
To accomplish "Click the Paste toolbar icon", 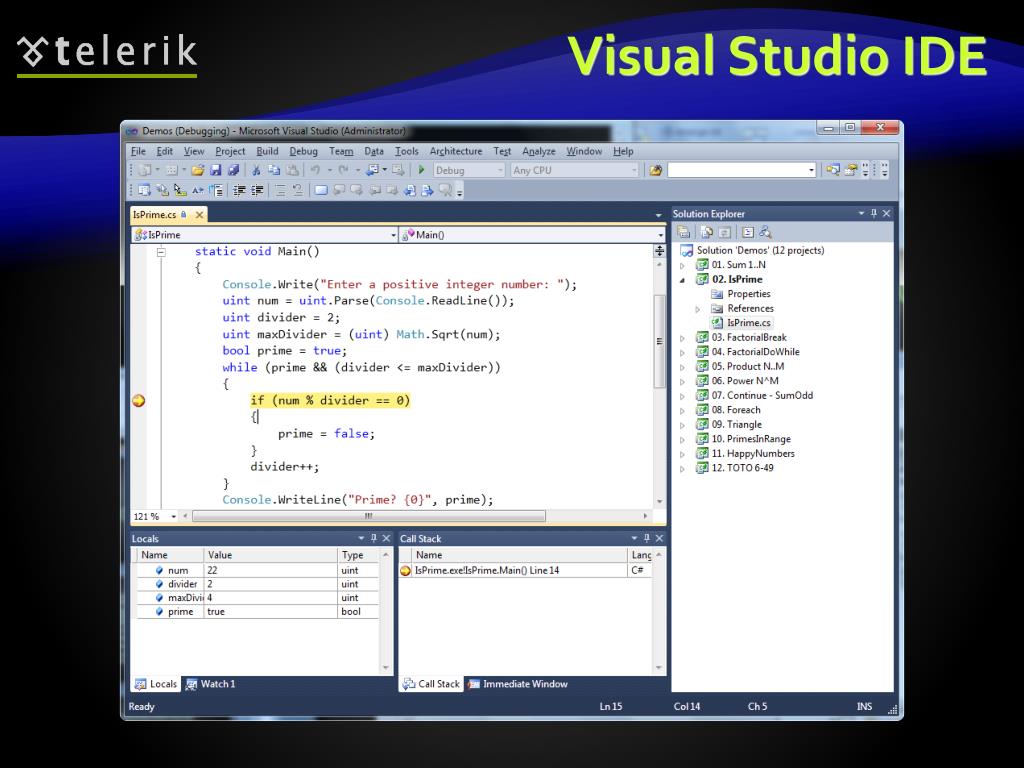I will click(293, 170).
